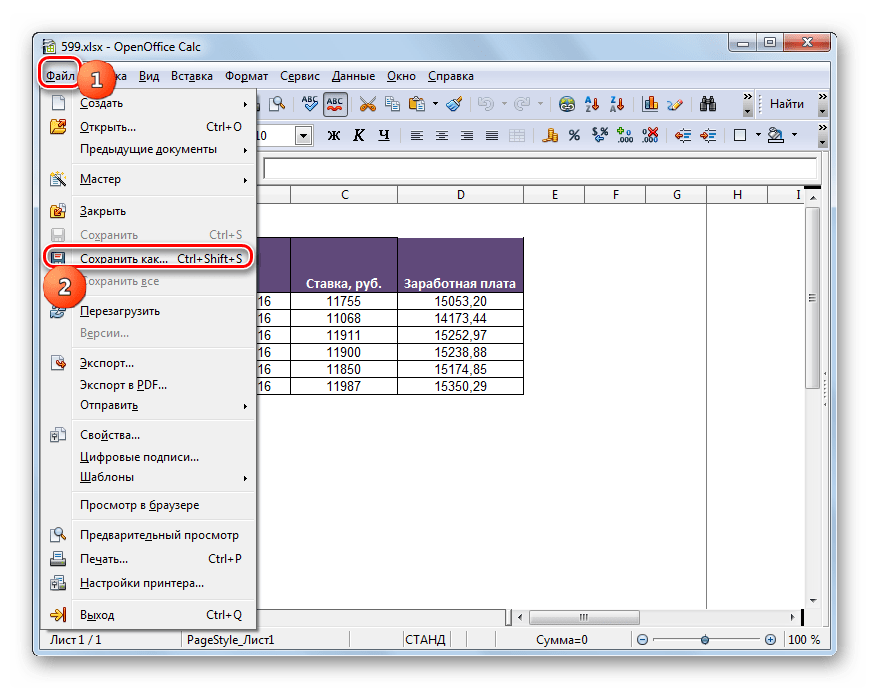870x689 pixels.
Task: Click zoom out minus button
Action: [642, 640]
